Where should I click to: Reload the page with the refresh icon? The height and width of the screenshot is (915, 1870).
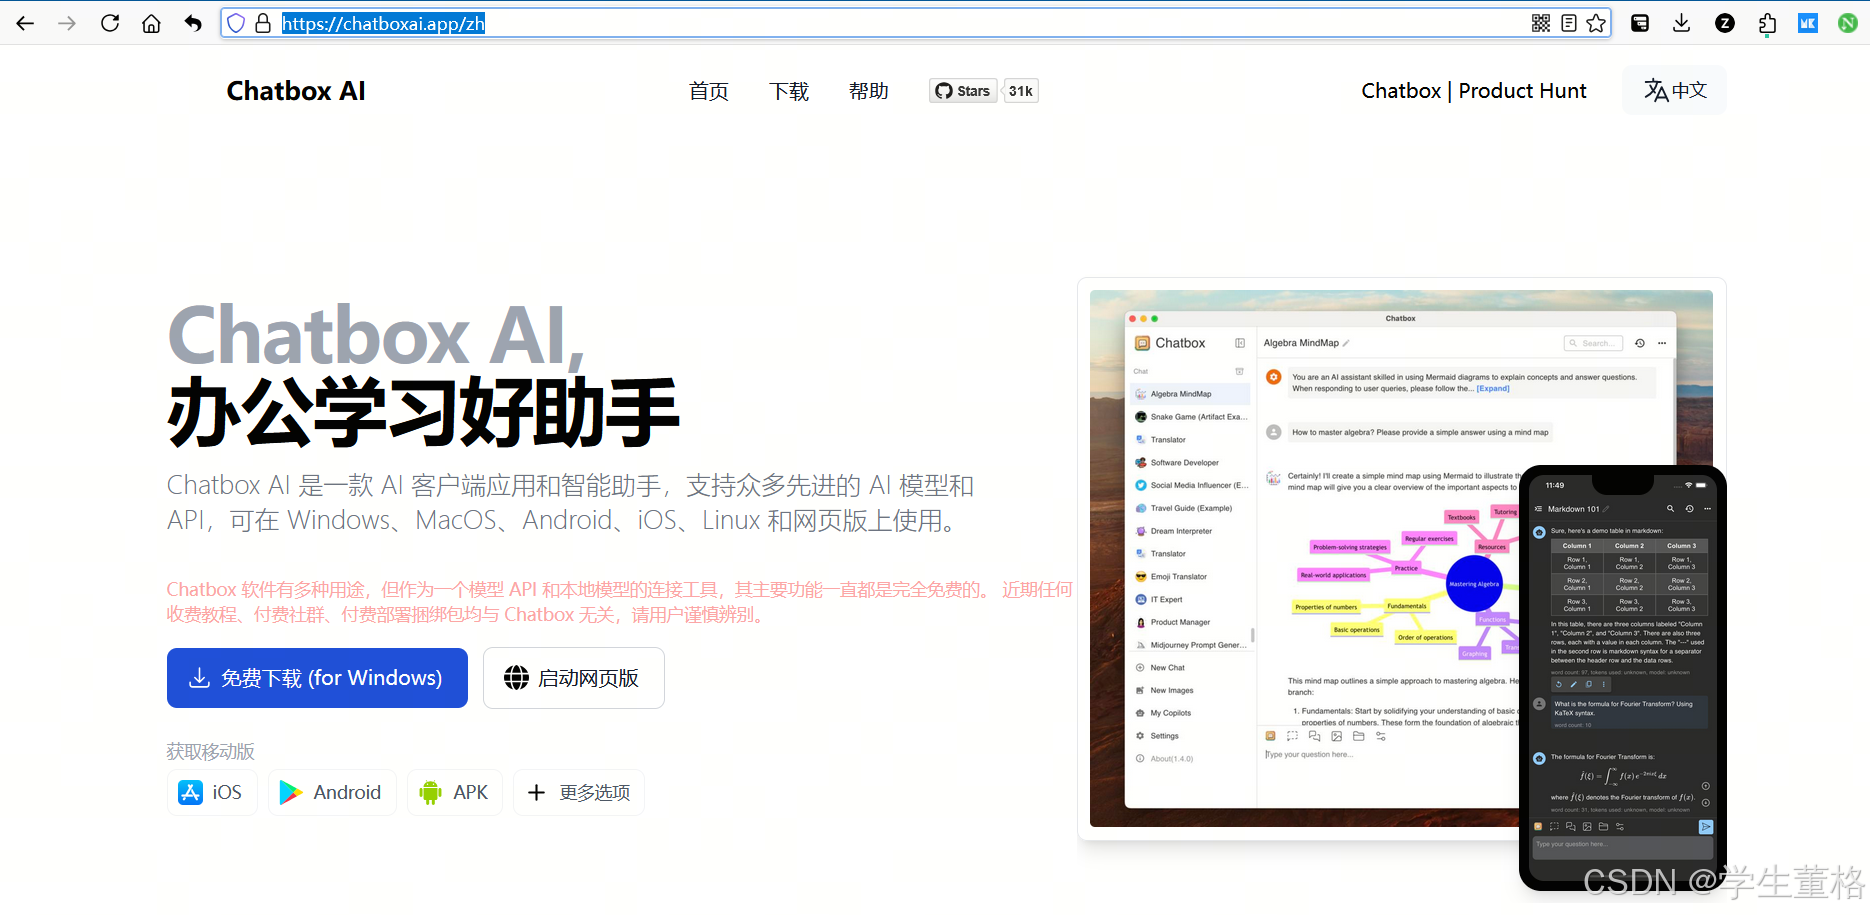point(110,23)
